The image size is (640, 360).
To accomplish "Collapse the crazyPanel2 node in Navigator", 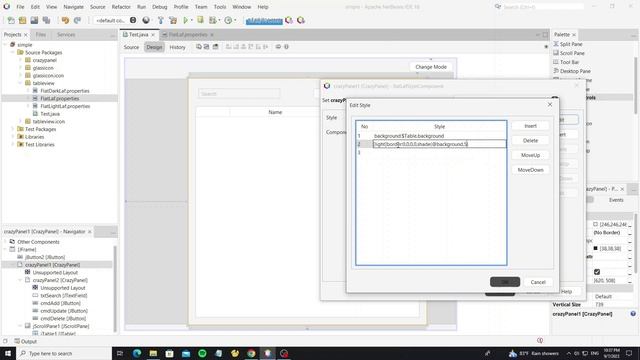I will click(x=20, y=280).
